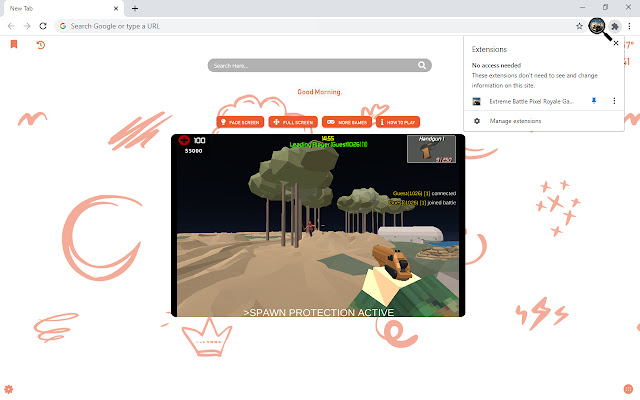Click the game preview window
The height and width of the screenshot is (400, 640).
coord(318,225)
